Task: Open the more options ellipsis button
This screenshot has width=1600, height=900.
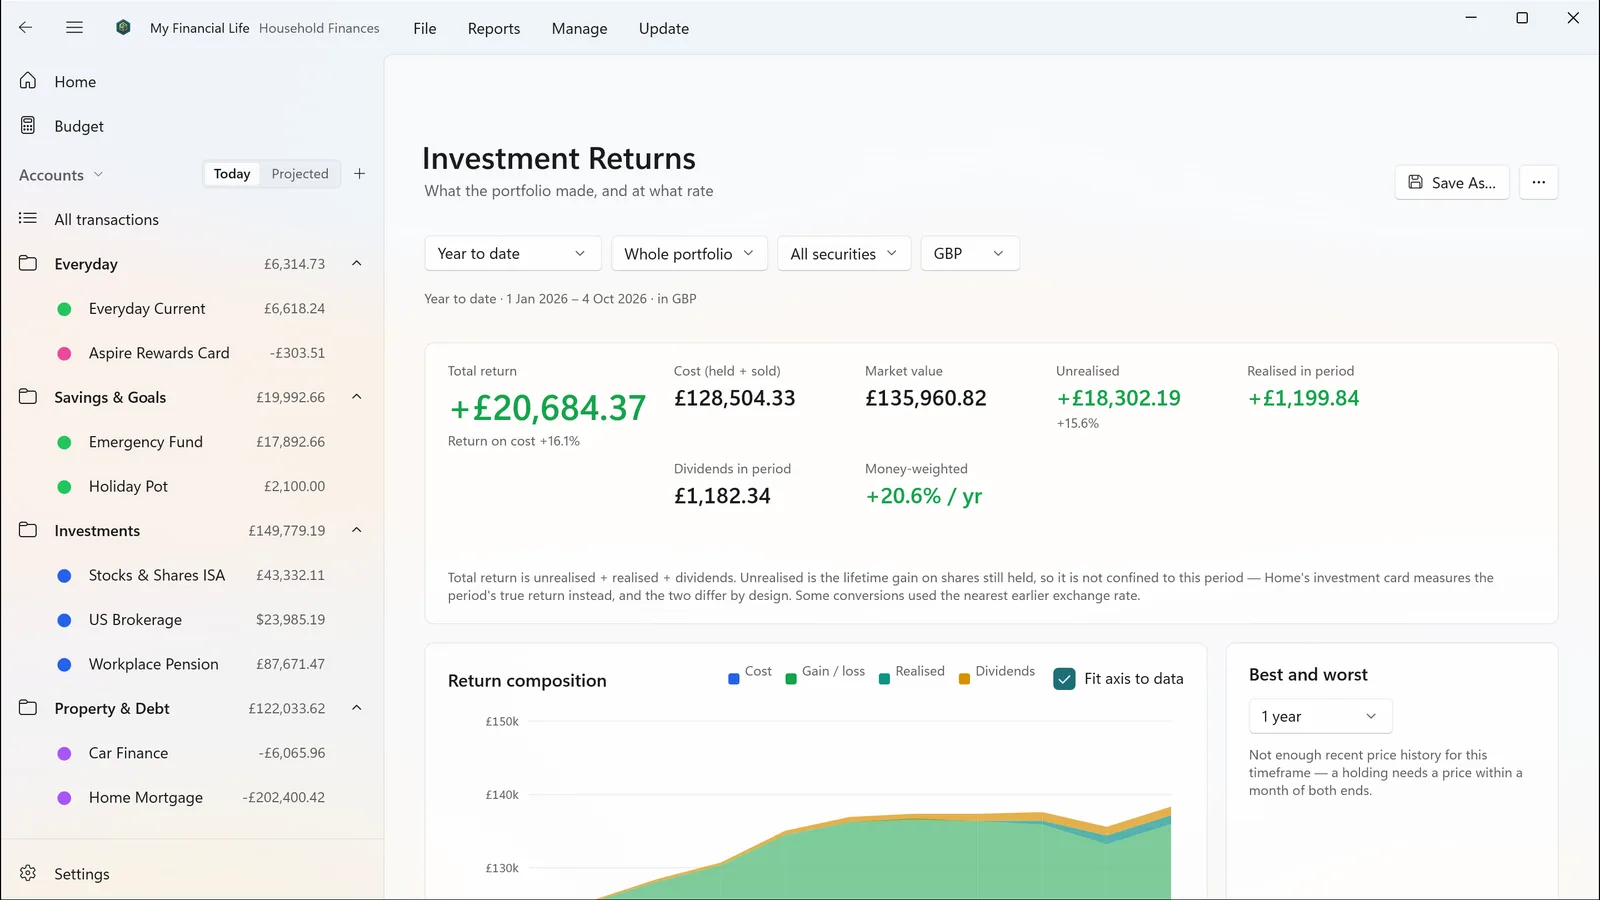Action: click(1539, 182)
